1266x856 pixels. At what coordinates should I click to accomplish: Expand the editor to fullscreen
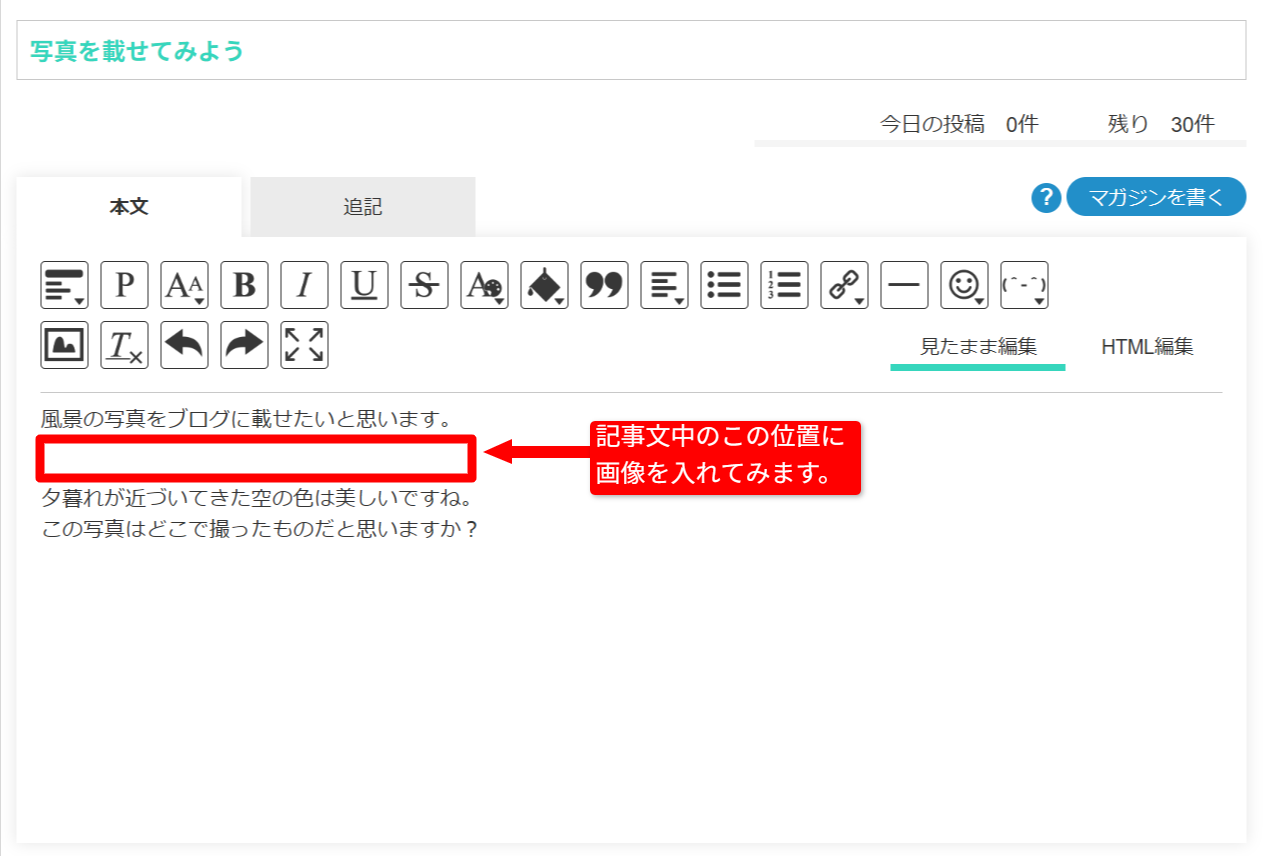pos(305,345)
